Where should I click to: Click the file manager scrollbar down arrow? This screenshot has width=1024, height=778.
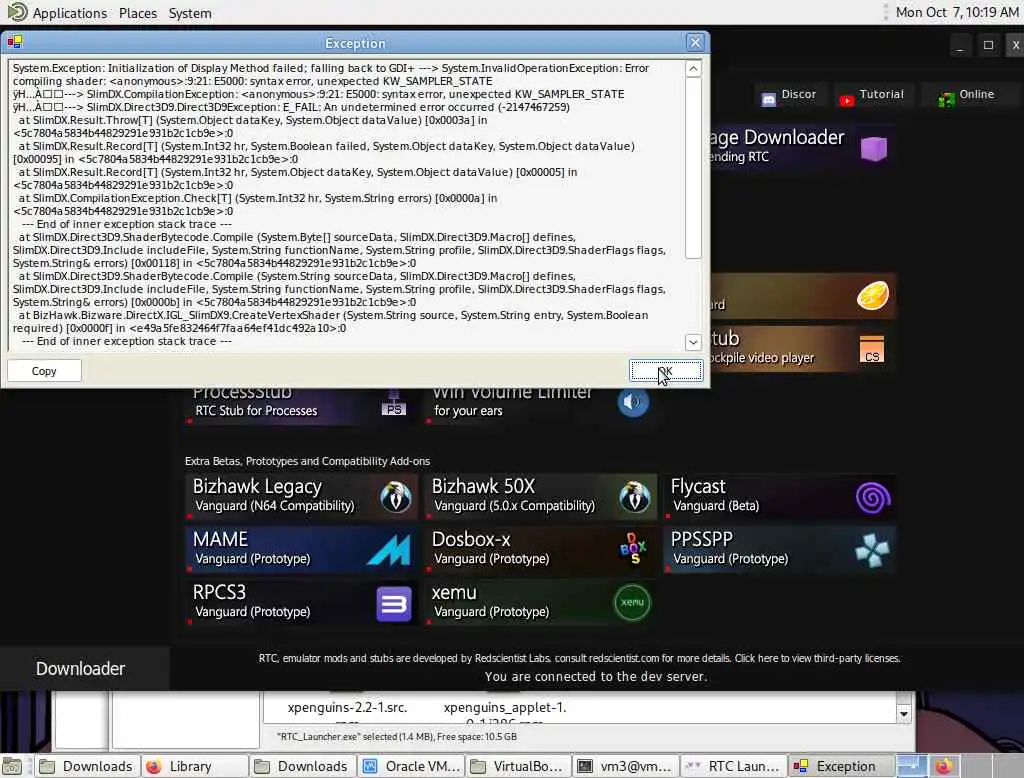point(904,714)
